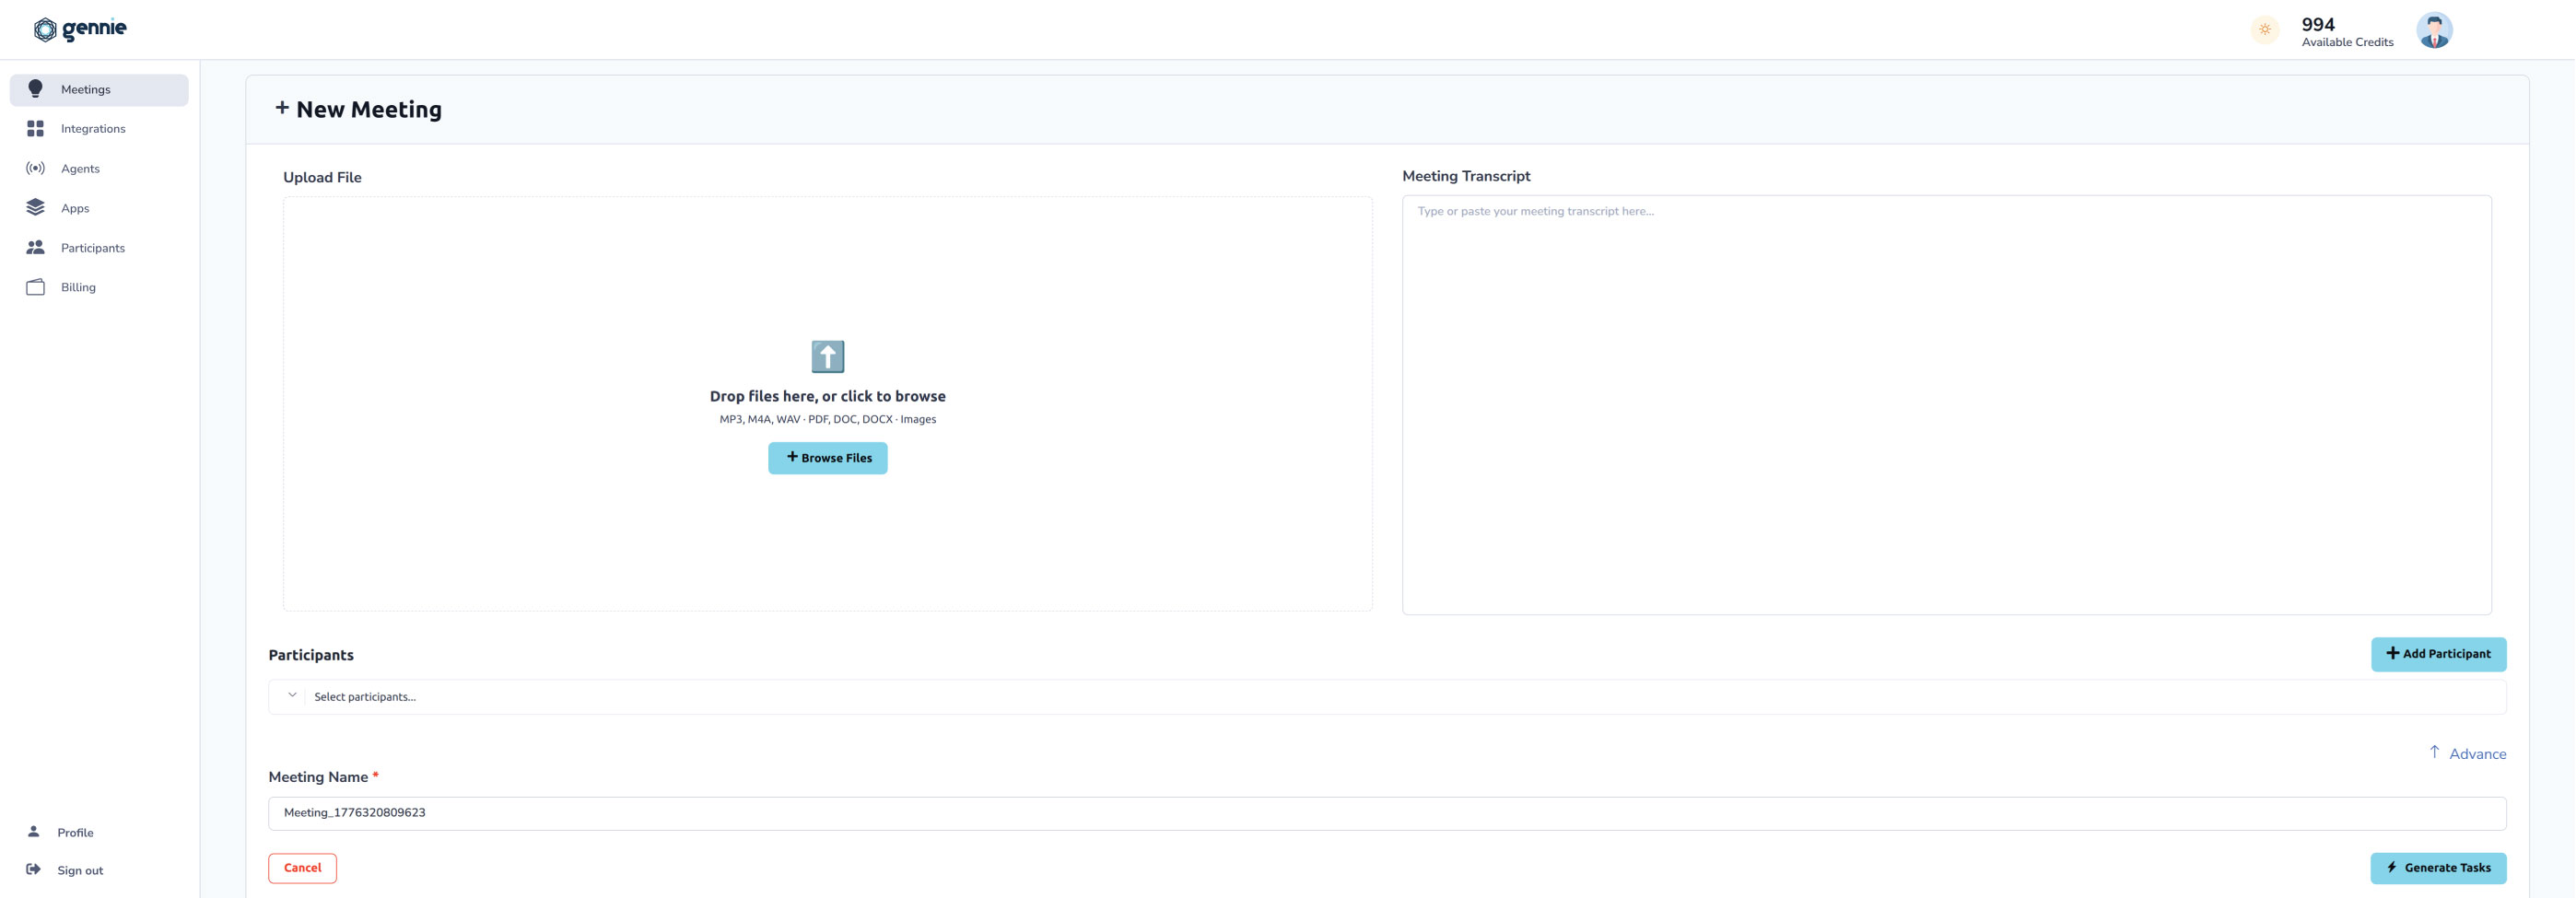
Task: Click the supported file formats text
Action: 827,419
